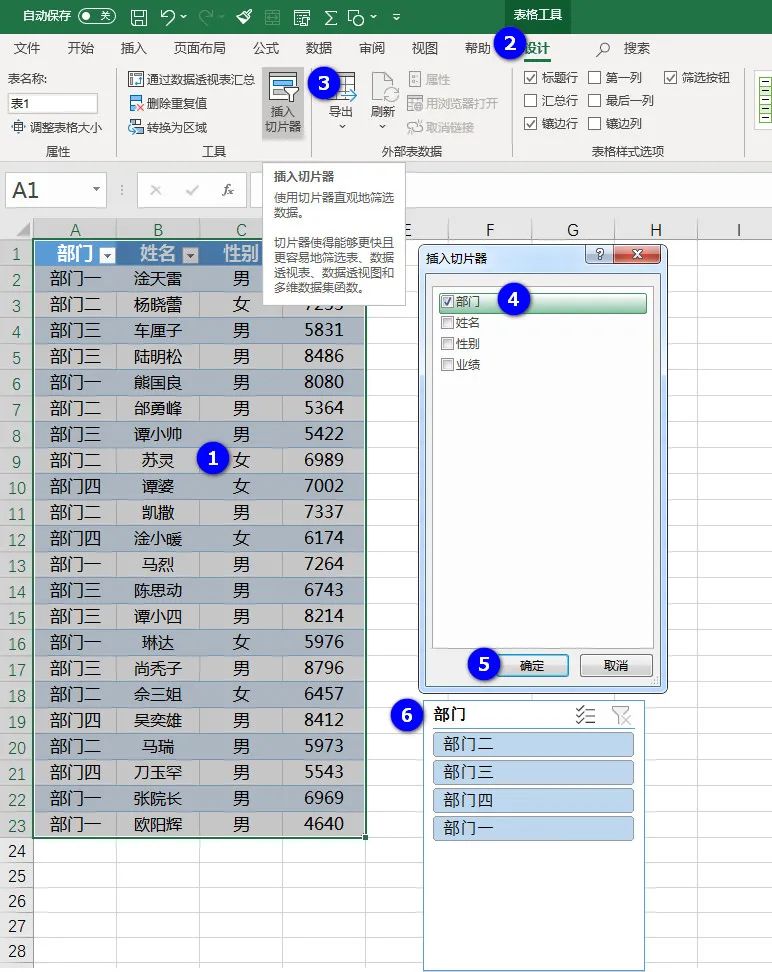Switch to the 数据 ribbon tab
This screenshot has height=972, width=772.
click(319, 48)
